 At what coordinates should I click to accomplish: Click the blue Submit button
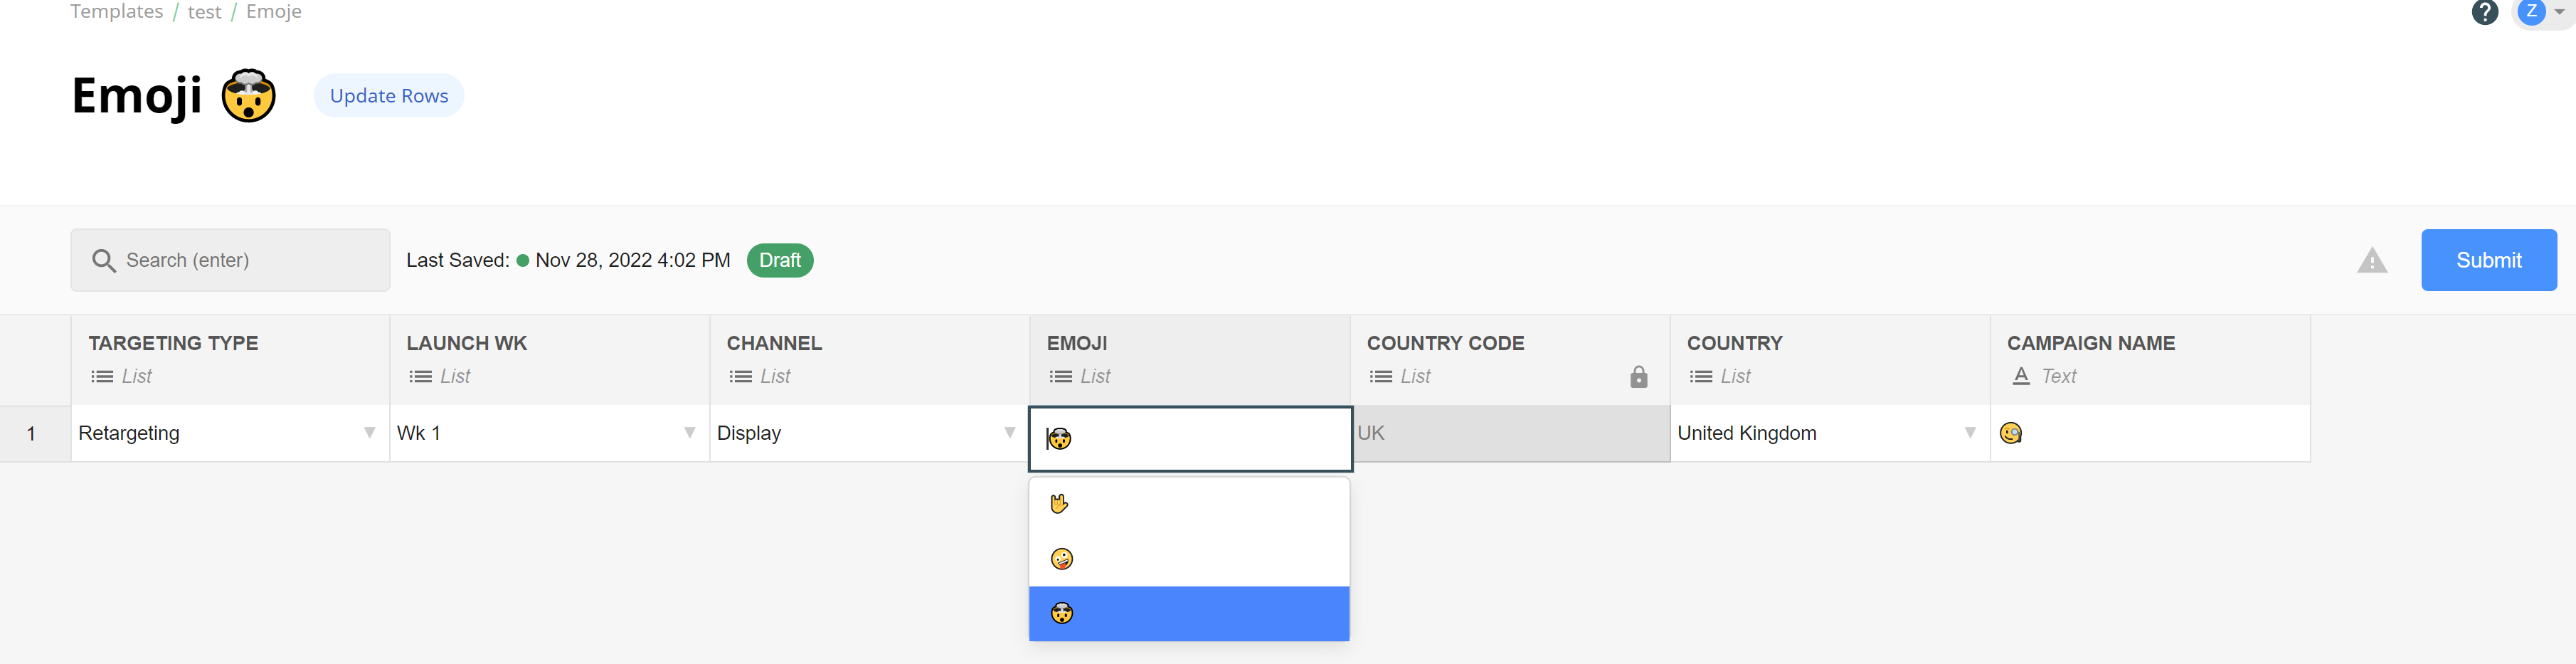pyautogui.click(x=2488, y=261)
